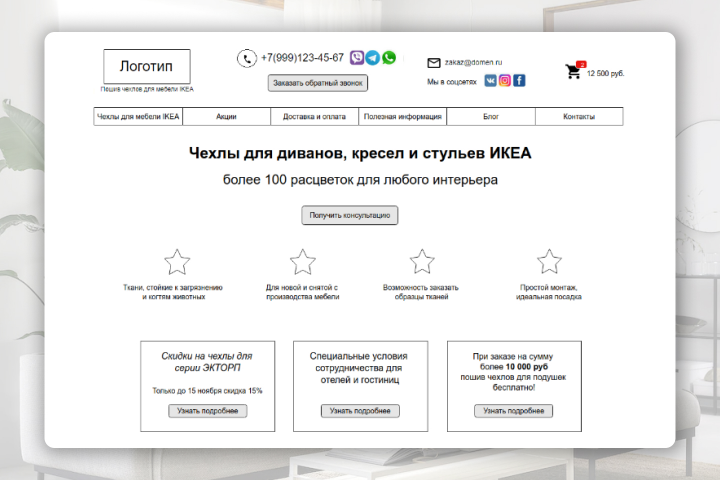Click subtitle 'более 100 расцветок для любого интерьера'
The height and width of the screenshot is (480, 720).
click(360, 180)
